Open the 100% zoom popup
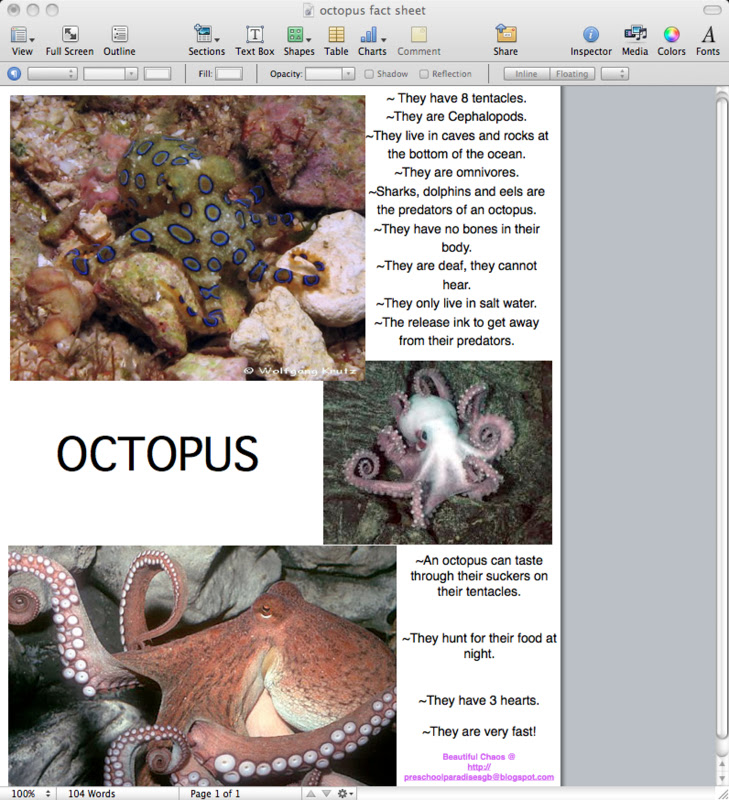This screenshot has width=729, height=800. 31,793
